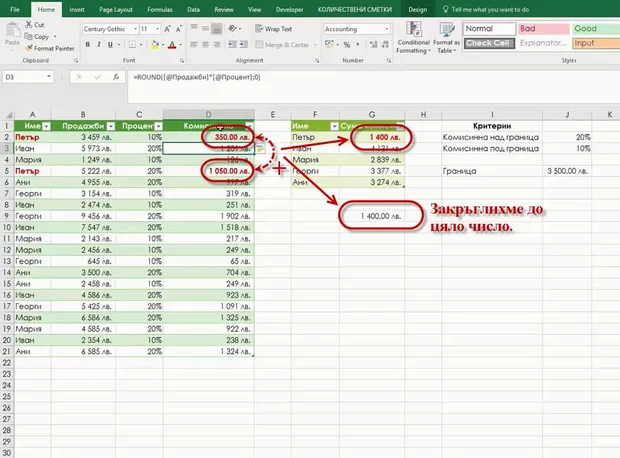Screen dimensions: 620x458
Task: Switch to the Data tab
Action: (193, 9)
